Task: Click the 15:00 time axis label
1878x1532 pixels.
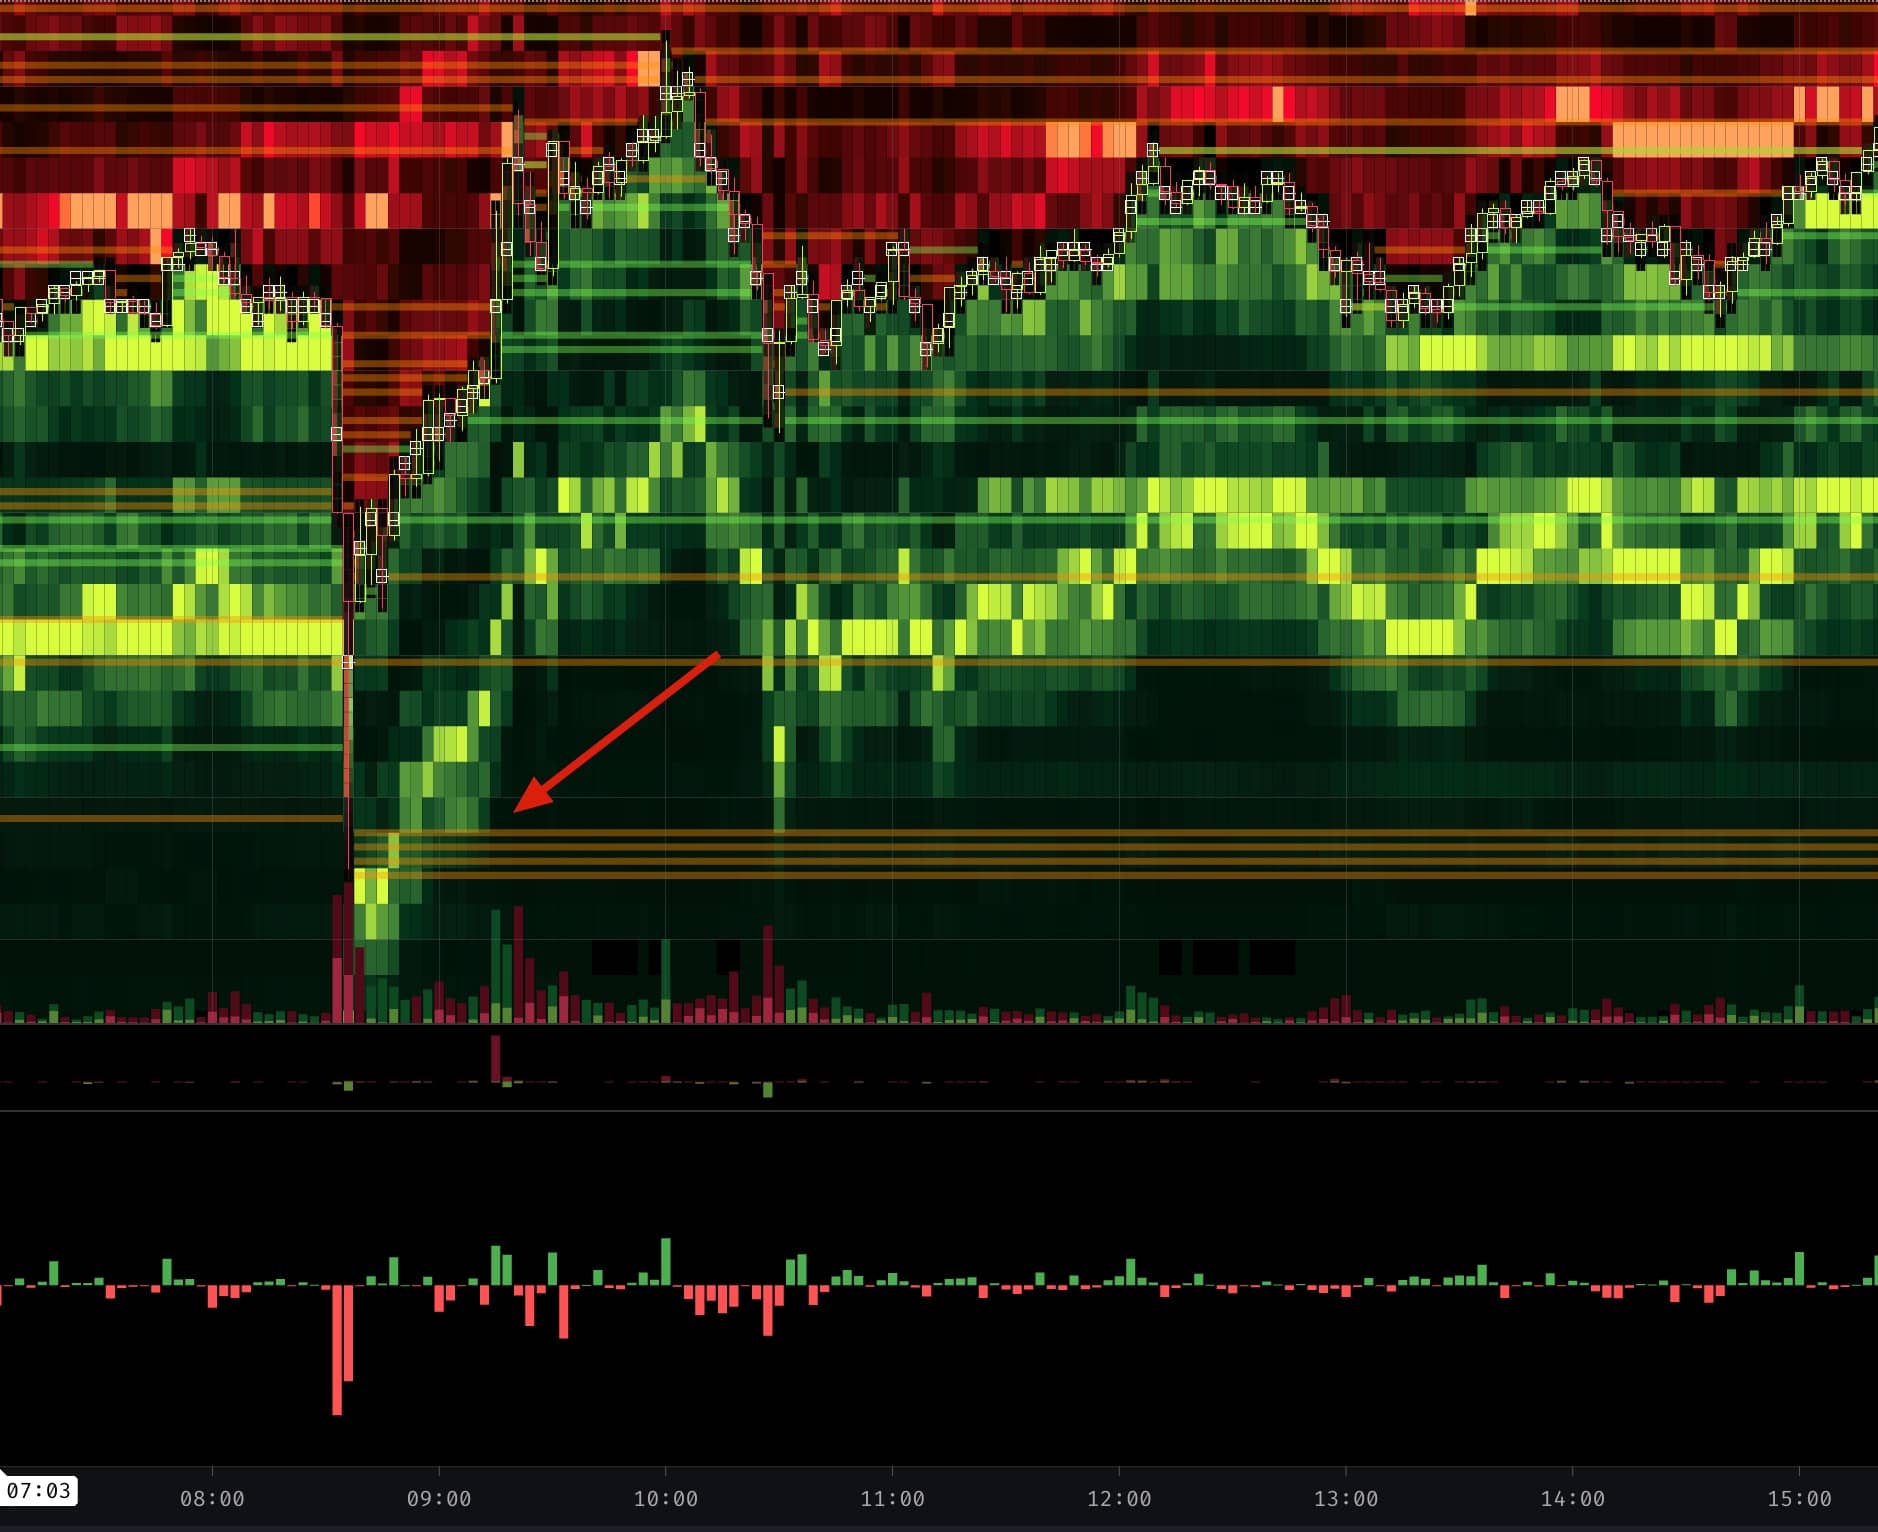Action: (x=1799, y=1499)
